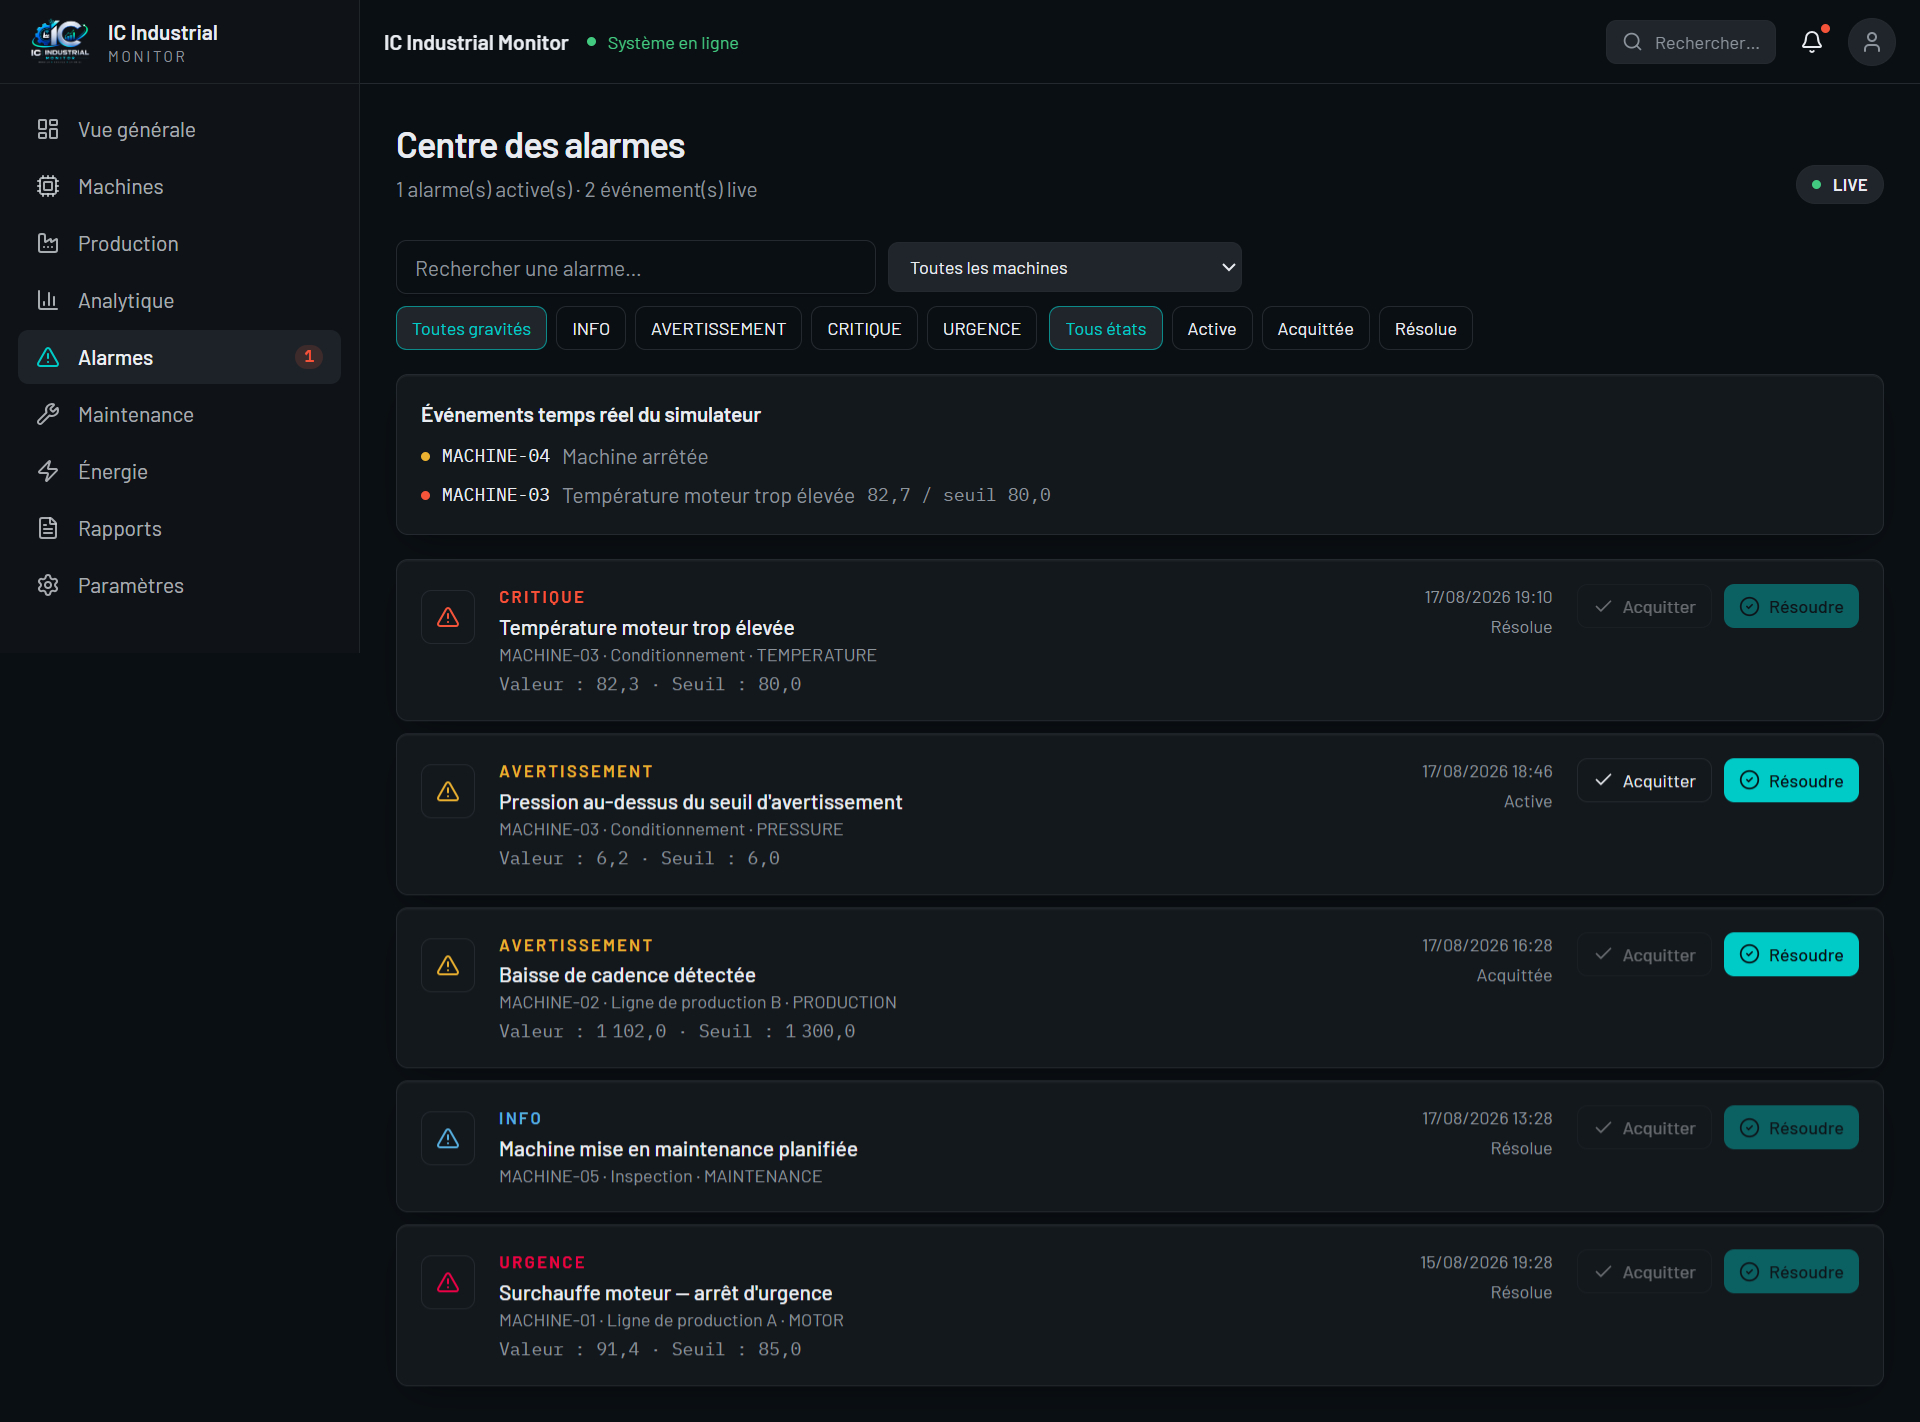
Task: Filter alarms by Active state
Action: coord(1212,328)
